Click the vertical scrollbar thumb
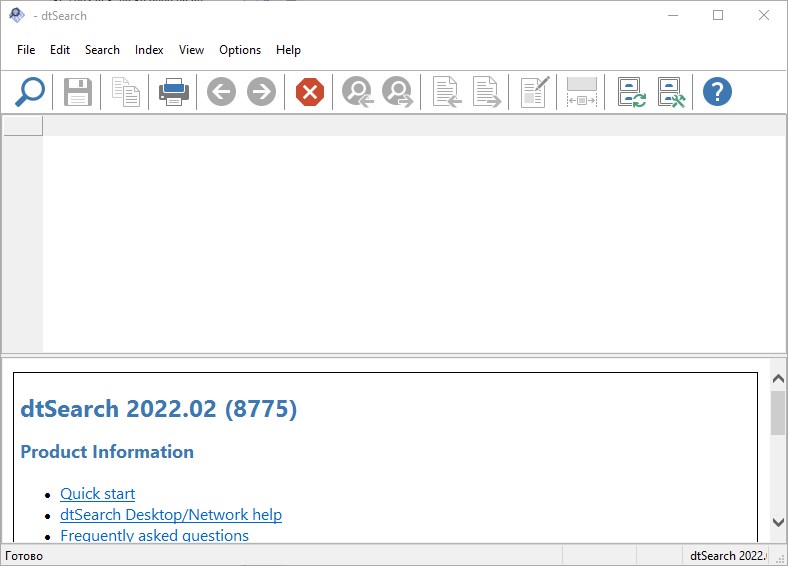The width and height of the screenshot is (788, 566). pos(778,412)
